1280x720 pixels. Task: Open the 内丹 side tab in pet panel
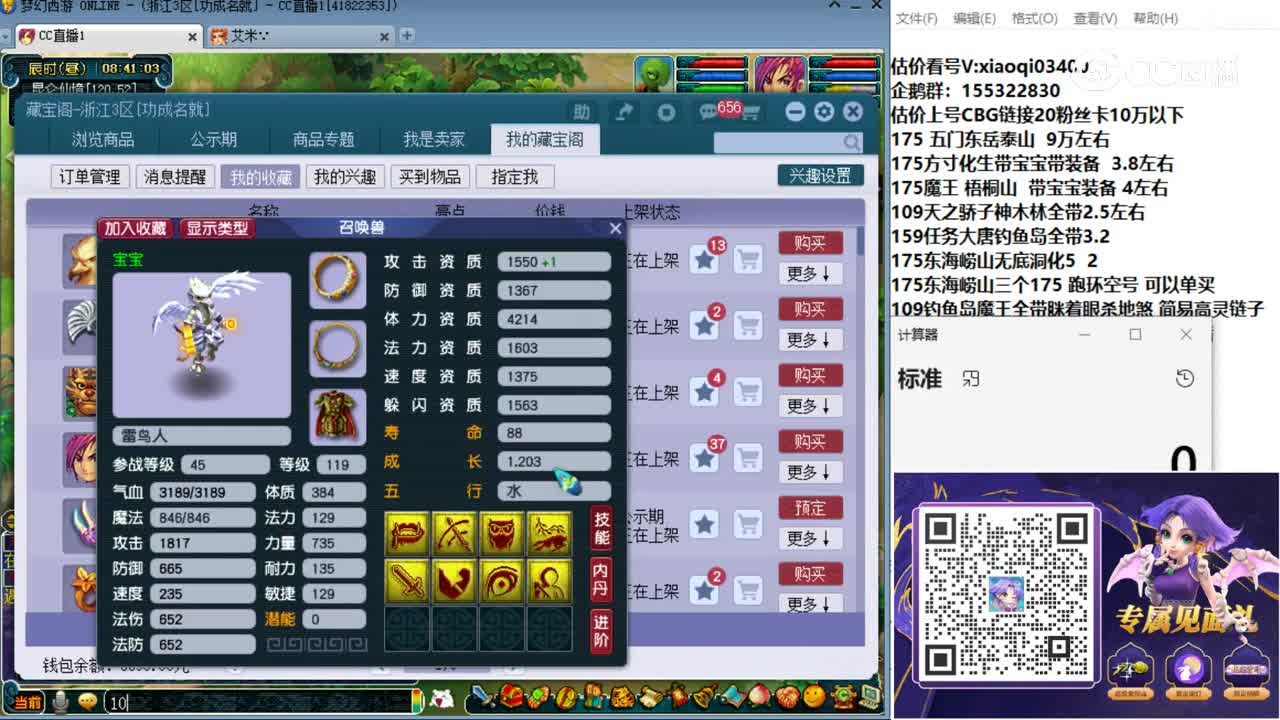pos(601,579)
